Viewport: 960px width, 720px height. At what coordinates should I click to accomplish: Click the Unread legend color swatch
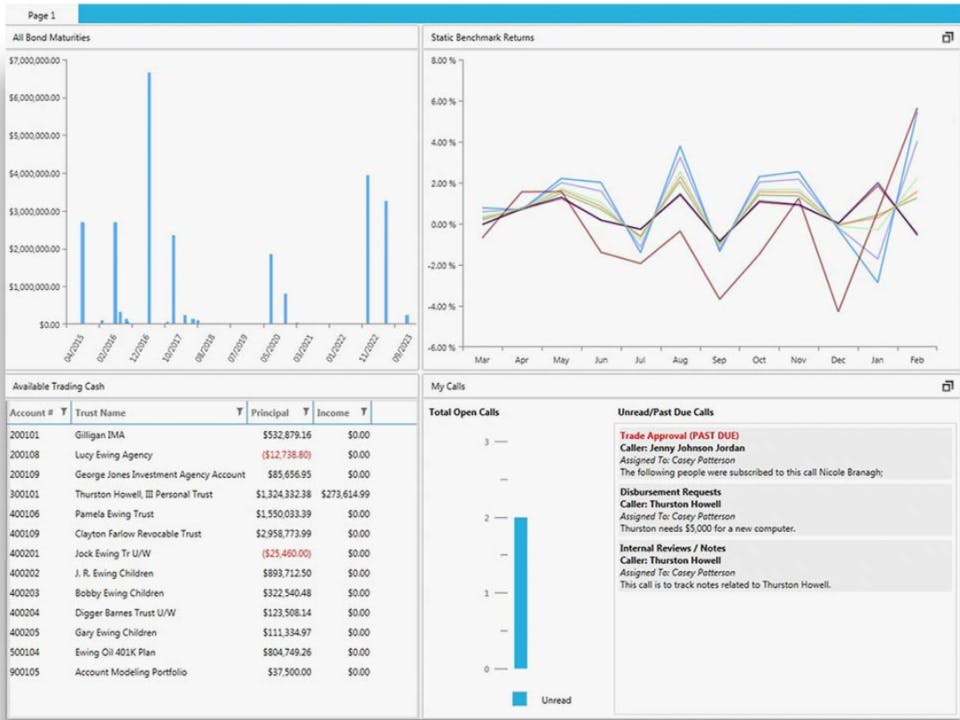(x=519, y=699)
